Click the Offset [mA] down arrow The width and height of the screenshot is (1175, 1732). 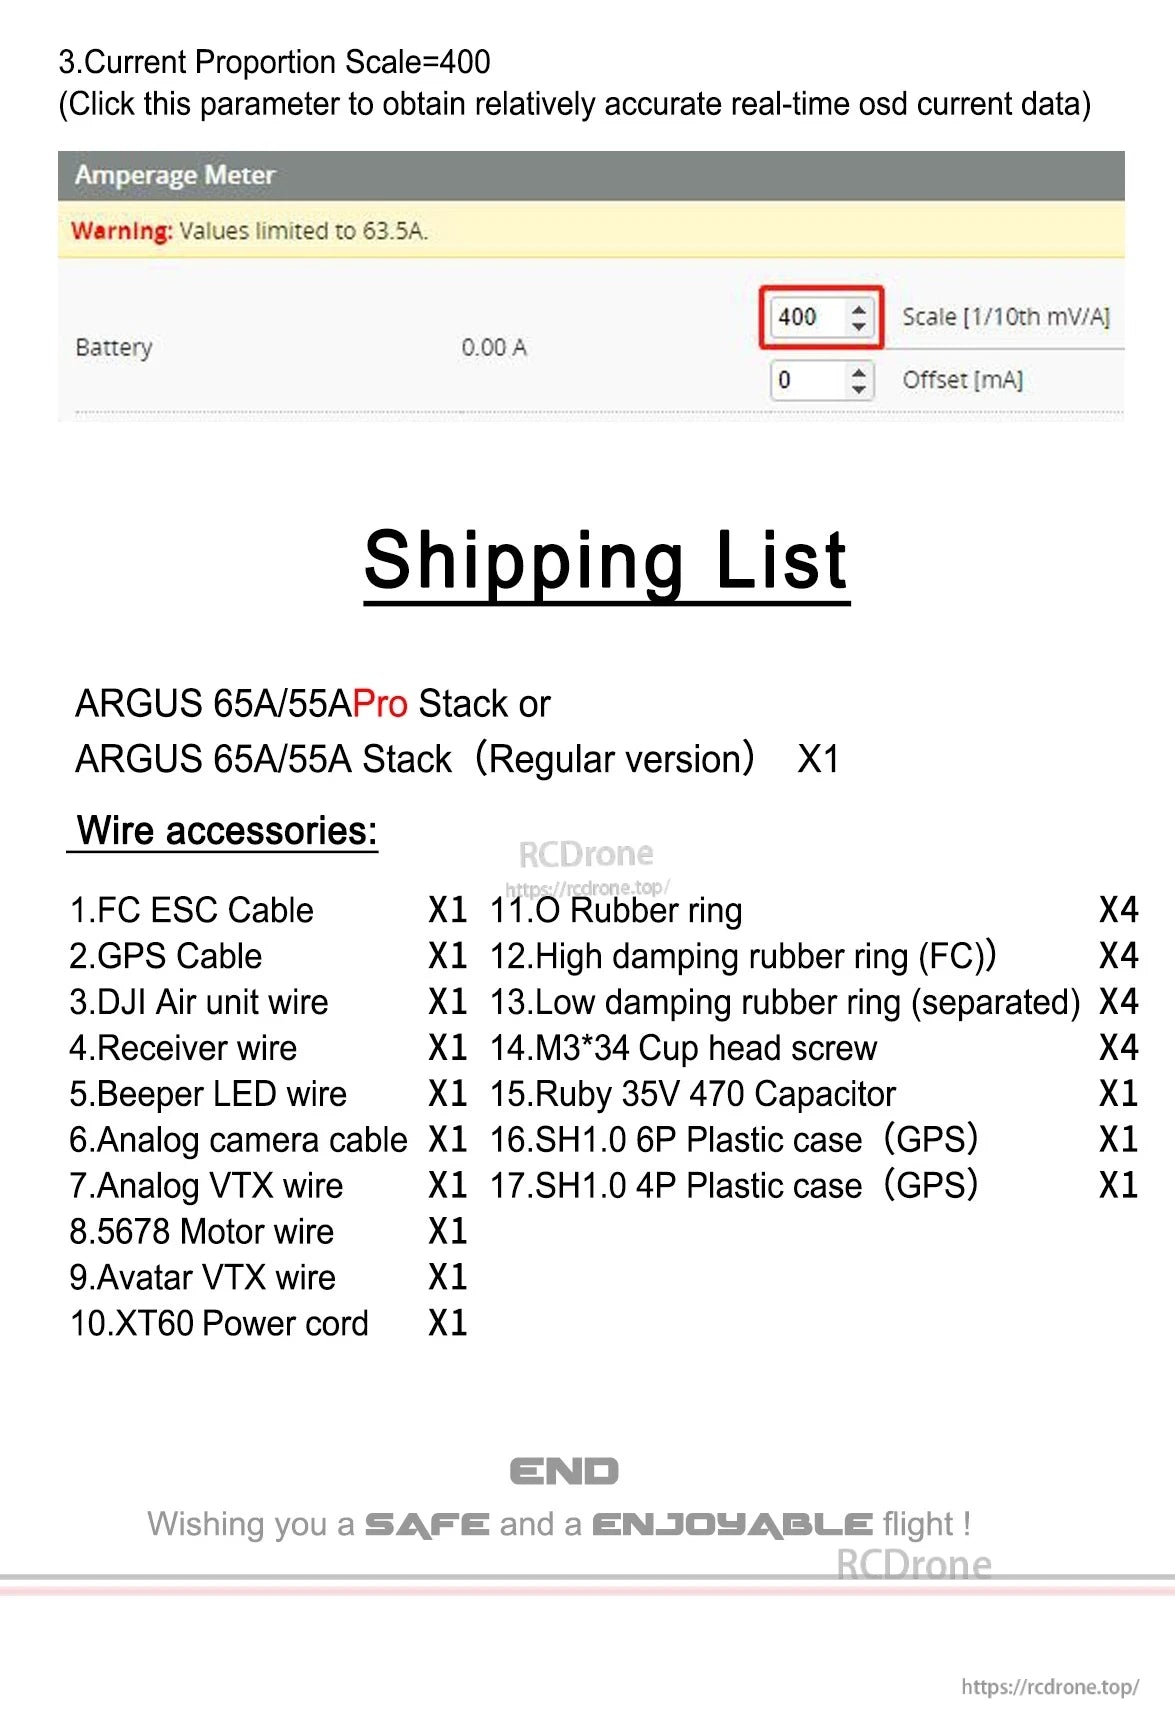click(x=858, y=387)
